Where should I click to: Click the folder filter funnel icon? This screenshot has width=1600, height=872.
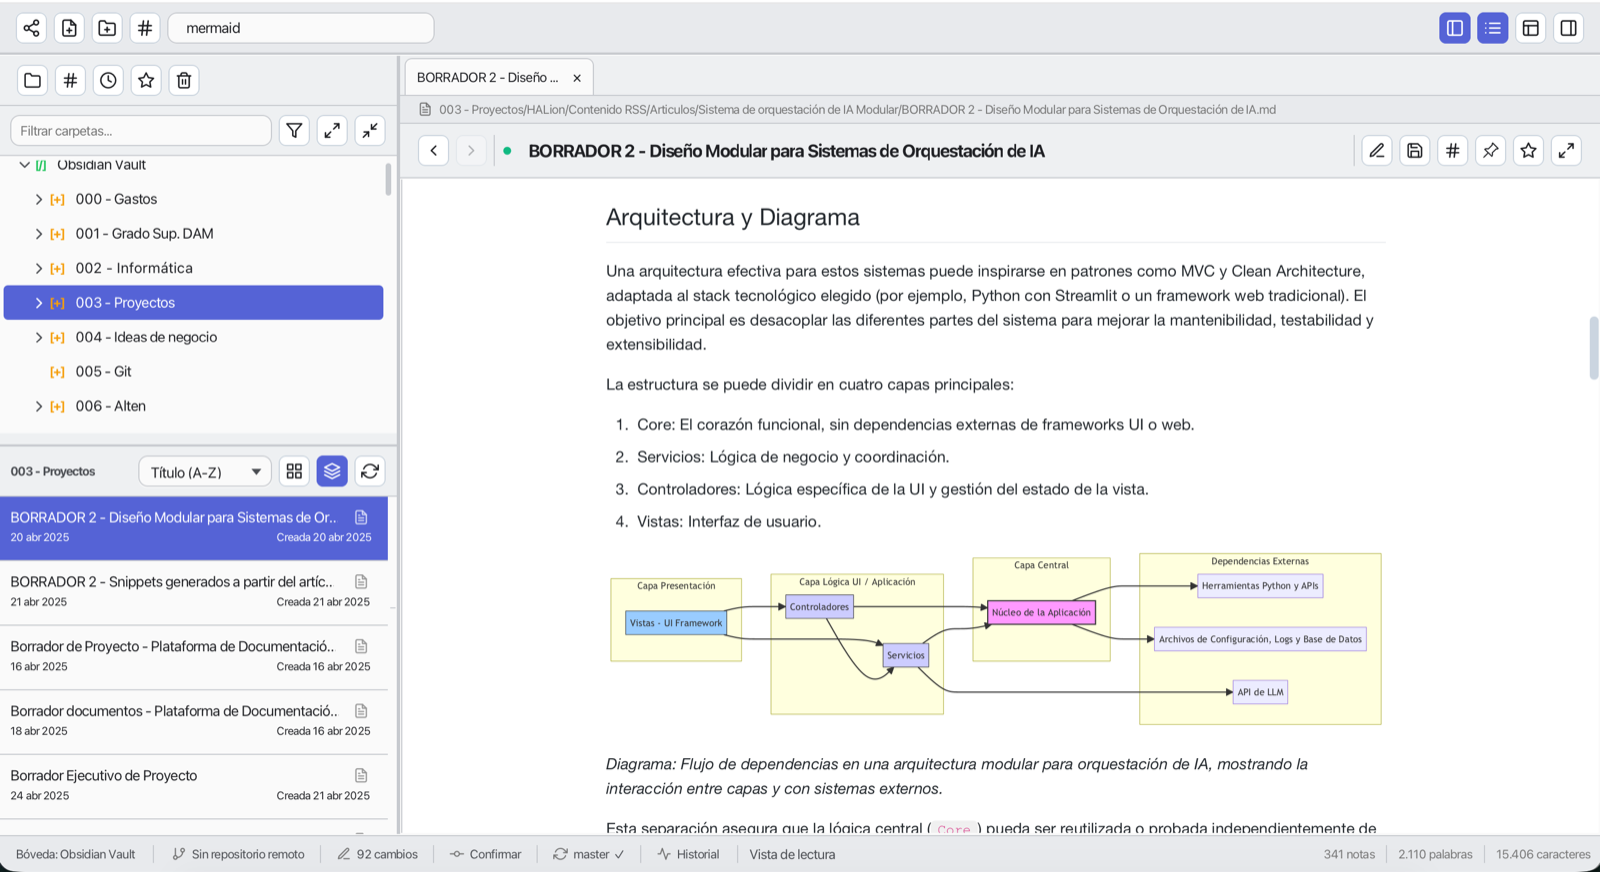(294, 131)
